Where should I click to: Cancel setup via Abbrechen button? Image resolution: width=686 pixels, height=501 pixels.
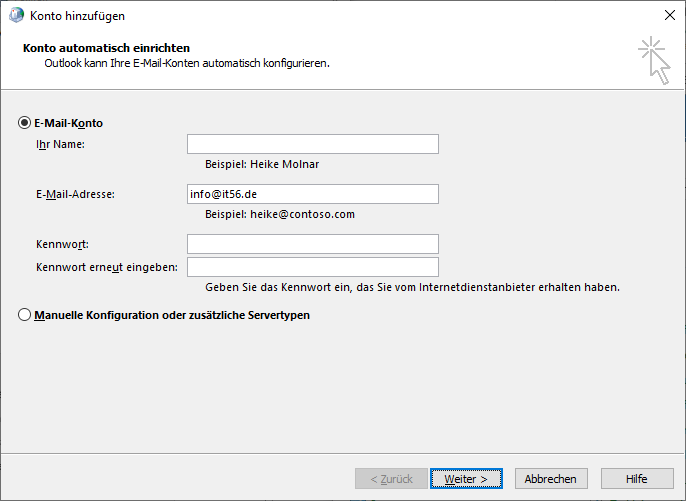pos(551,479)
